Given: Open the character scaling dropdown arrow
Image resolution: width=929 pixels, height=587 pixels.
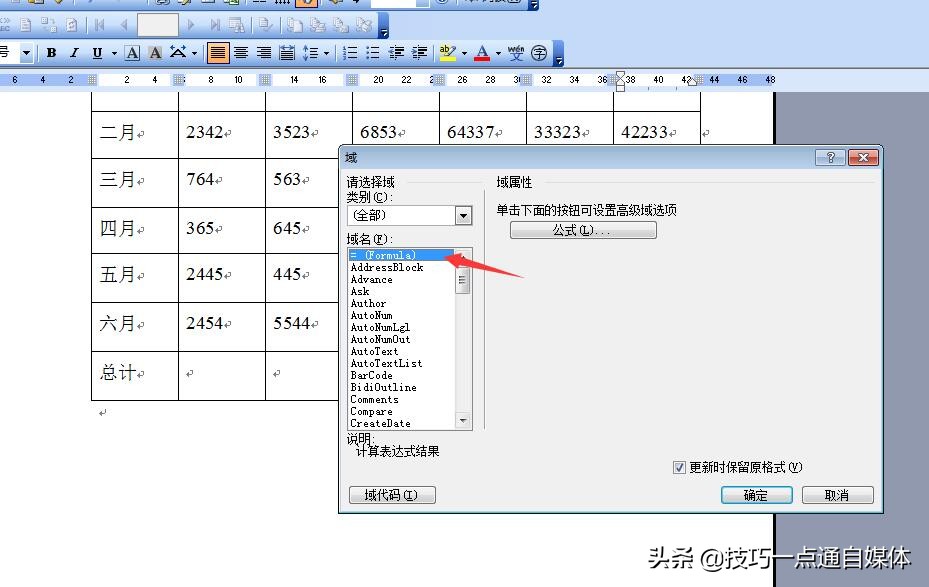Looking at the screenshot, I should pos(194,53).
